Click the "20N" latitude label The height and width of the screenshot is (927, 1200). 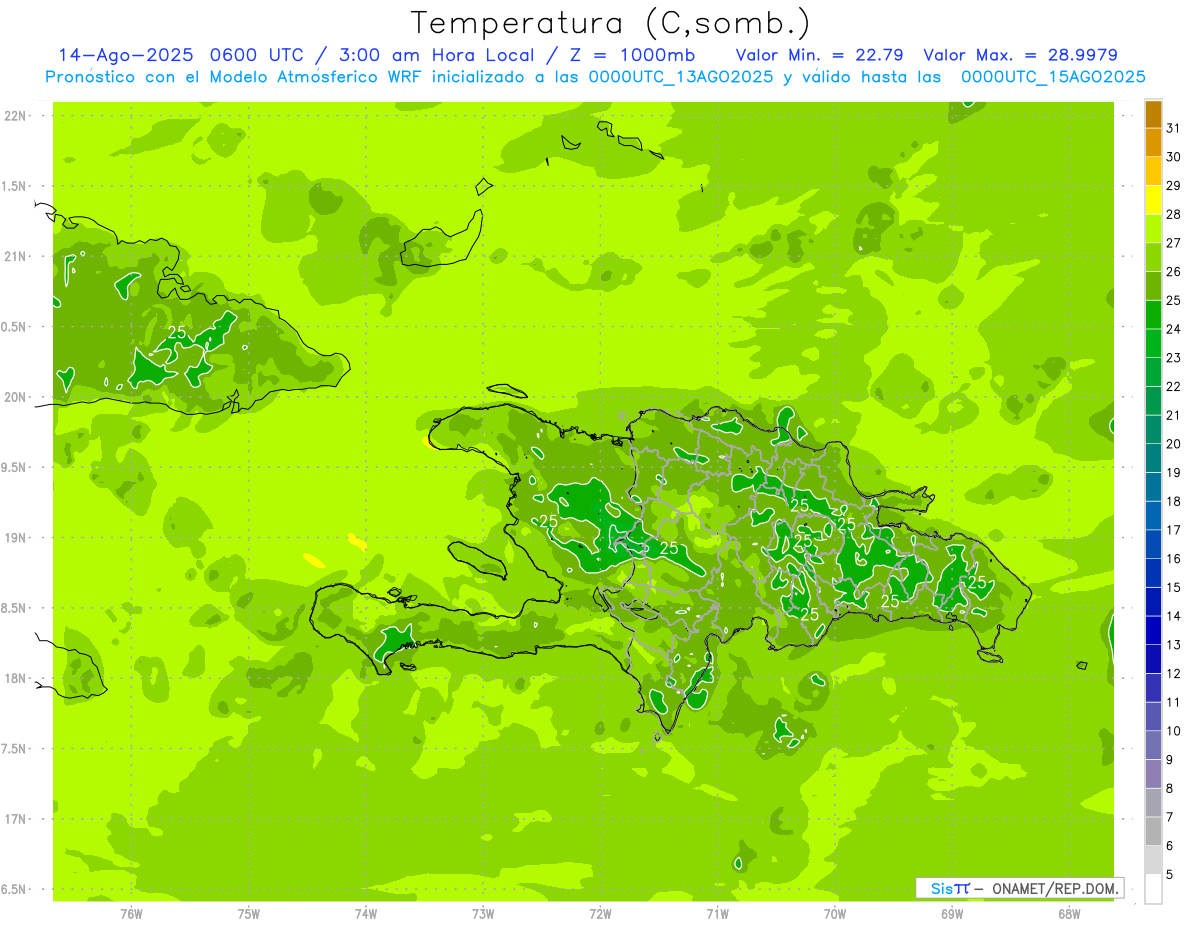coord(16,397)
